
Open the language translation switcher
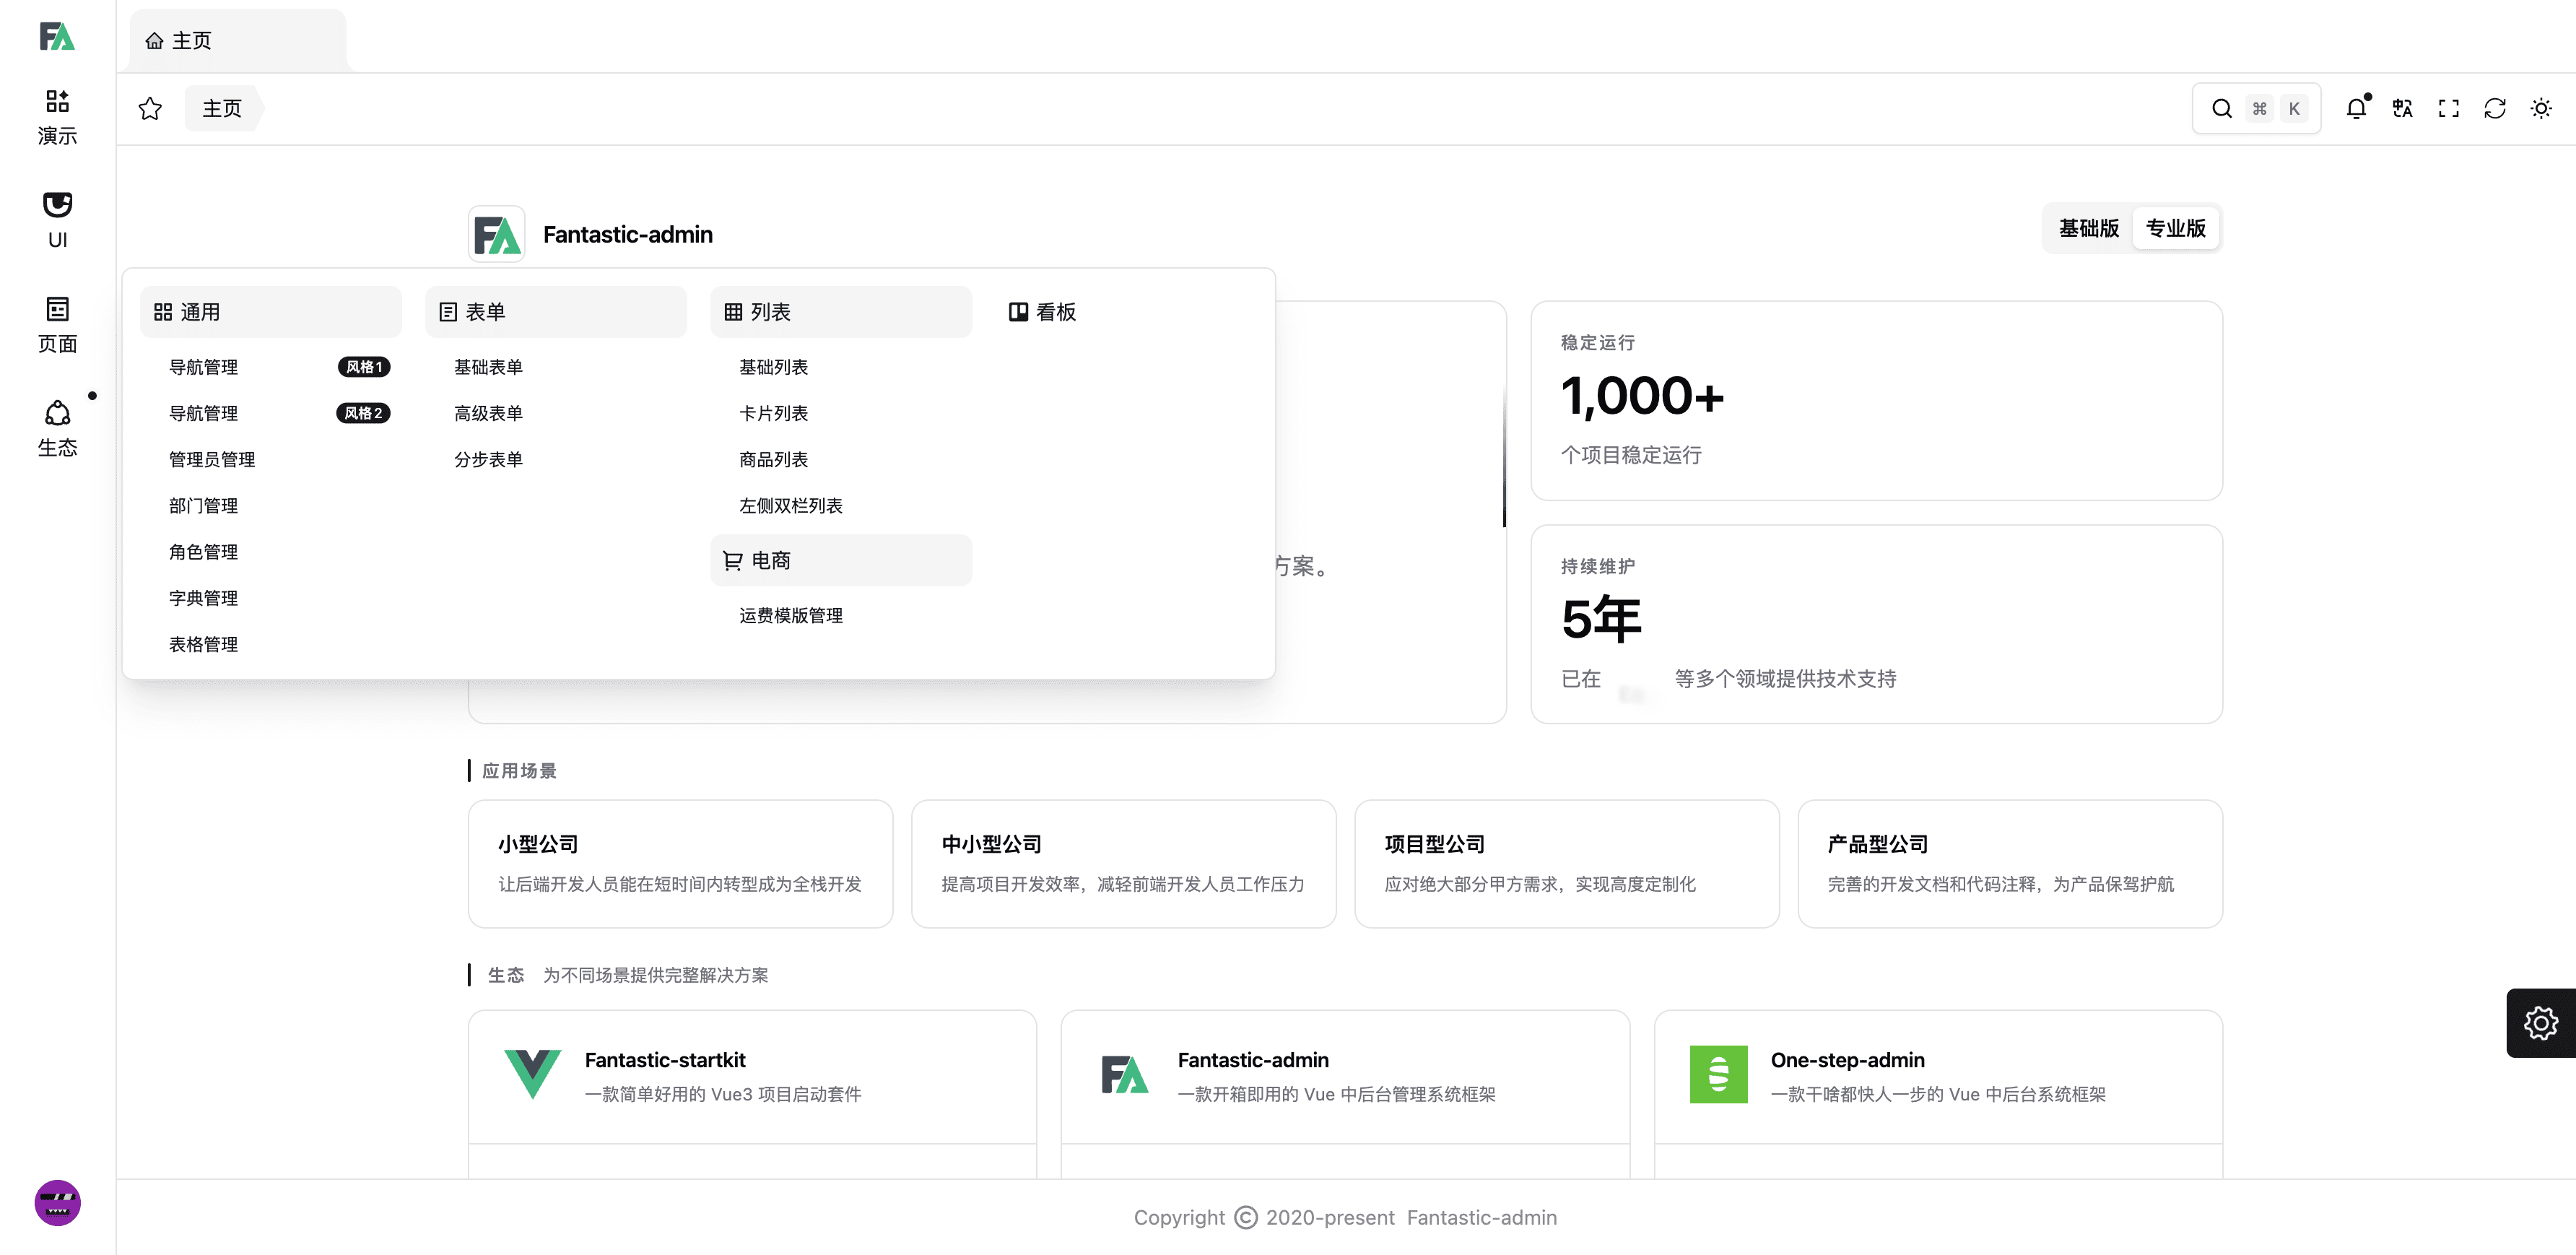[x=2402, y=109]
